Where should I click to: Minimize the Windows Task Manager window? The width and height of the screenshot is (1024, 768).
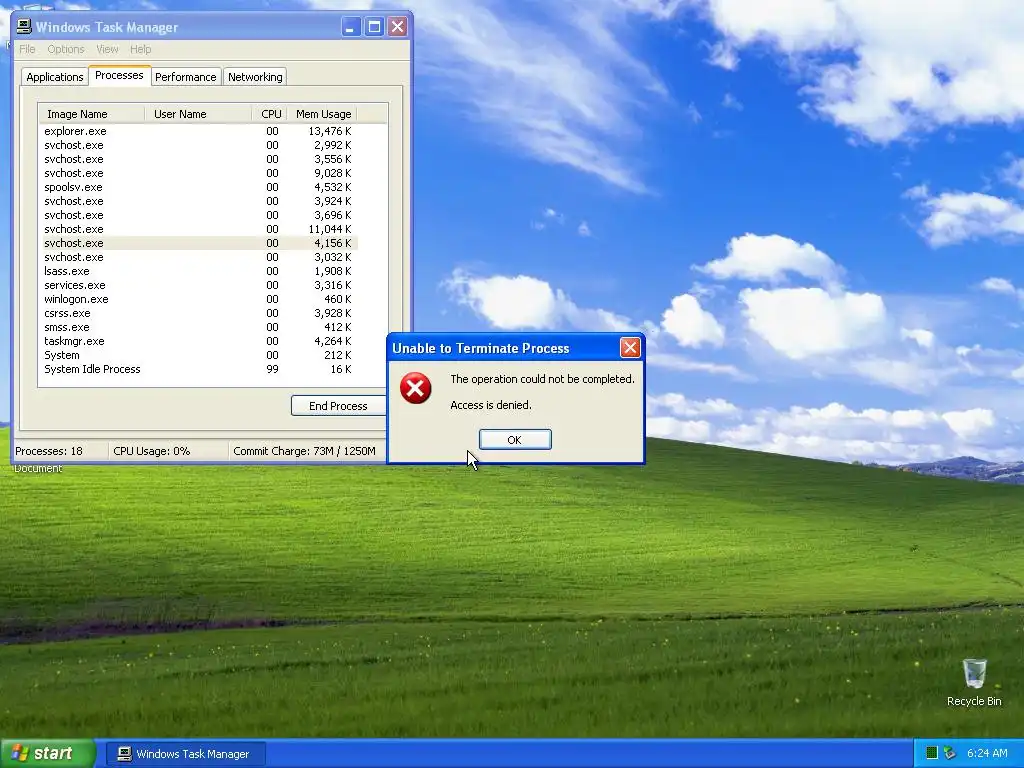[x=351, y=27]
